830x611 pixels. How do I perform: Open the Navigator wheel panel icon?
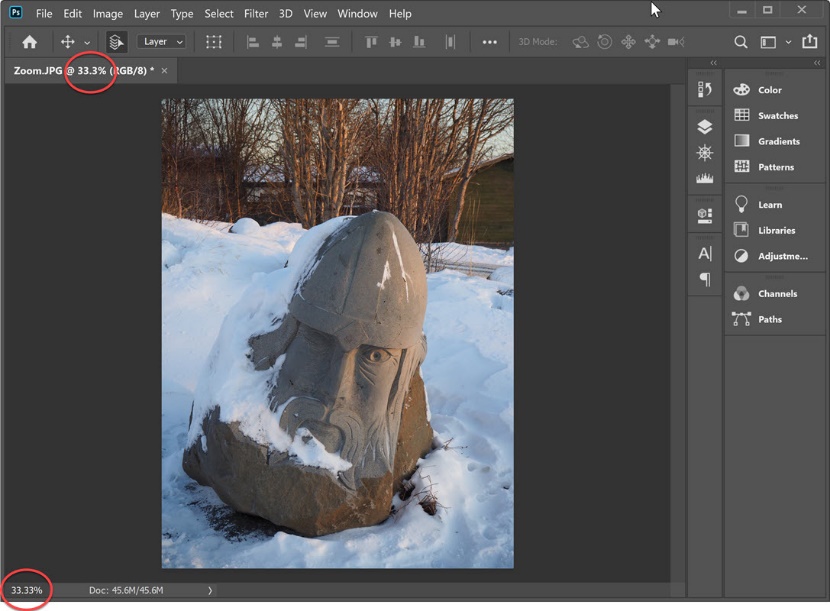[705, 153]
